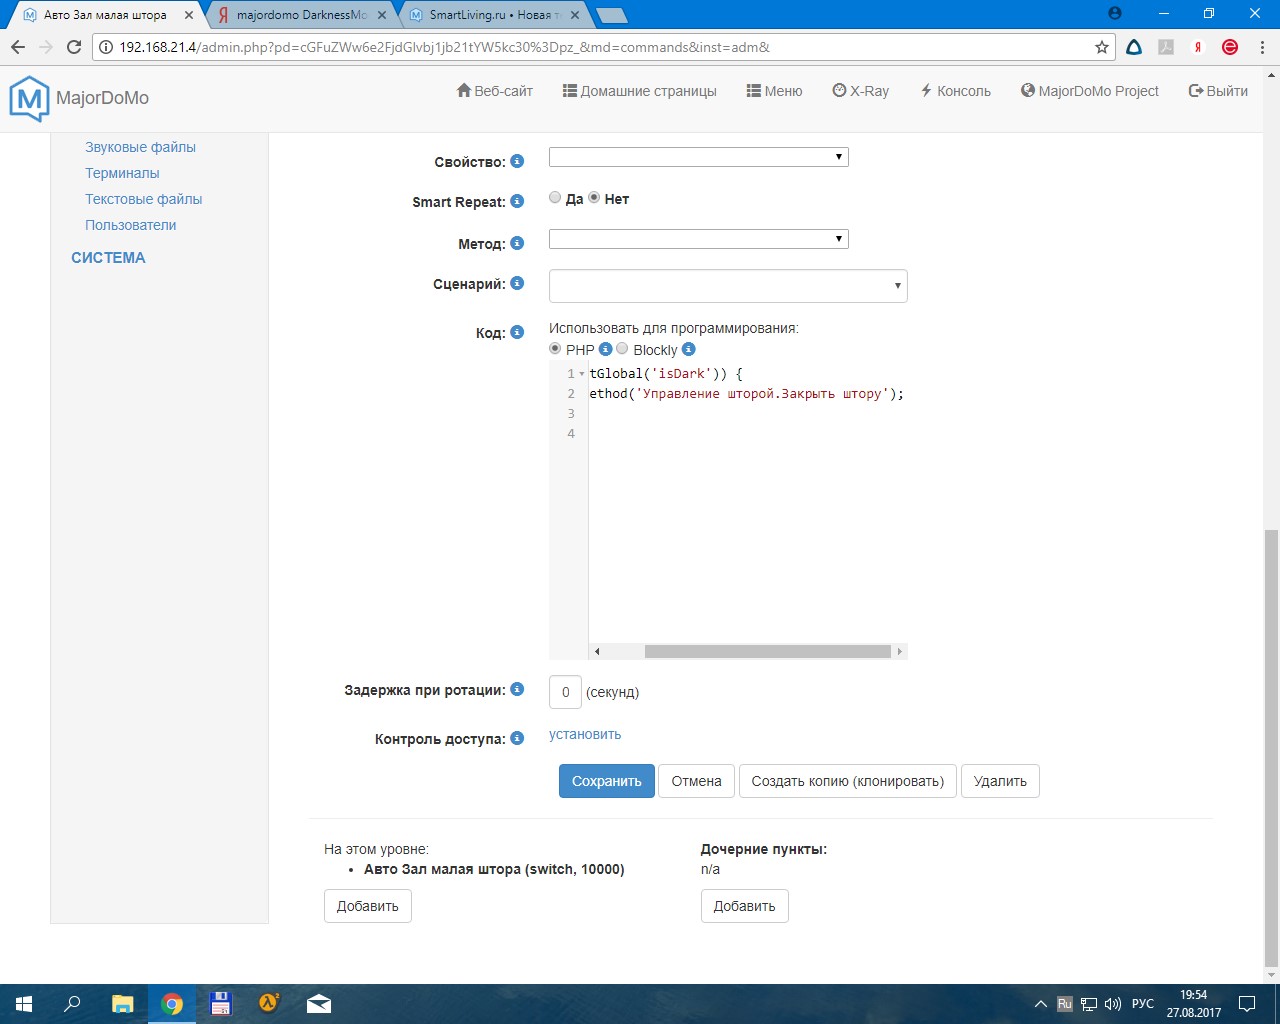Open Chrome's three-dot menu
Screen dimensions: 1280x1024
click(1262, 47)
